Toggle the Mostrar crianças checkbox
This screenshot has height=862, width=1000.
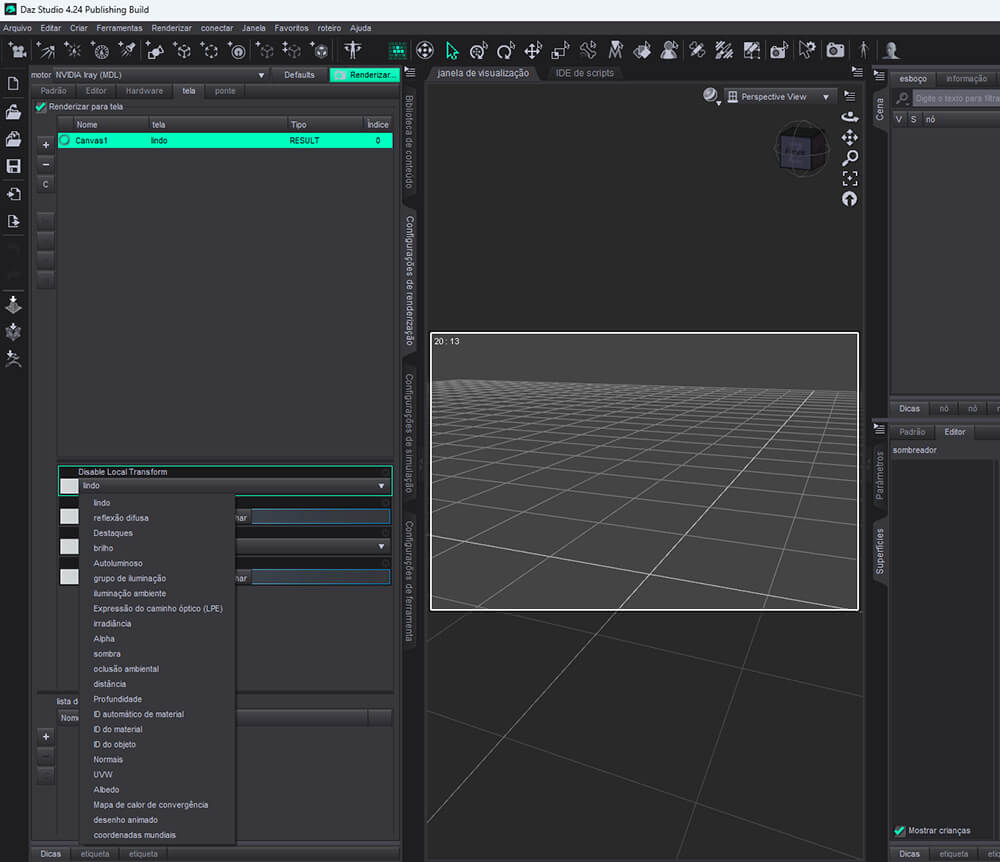pyautogui.click(x=900, y=831)
